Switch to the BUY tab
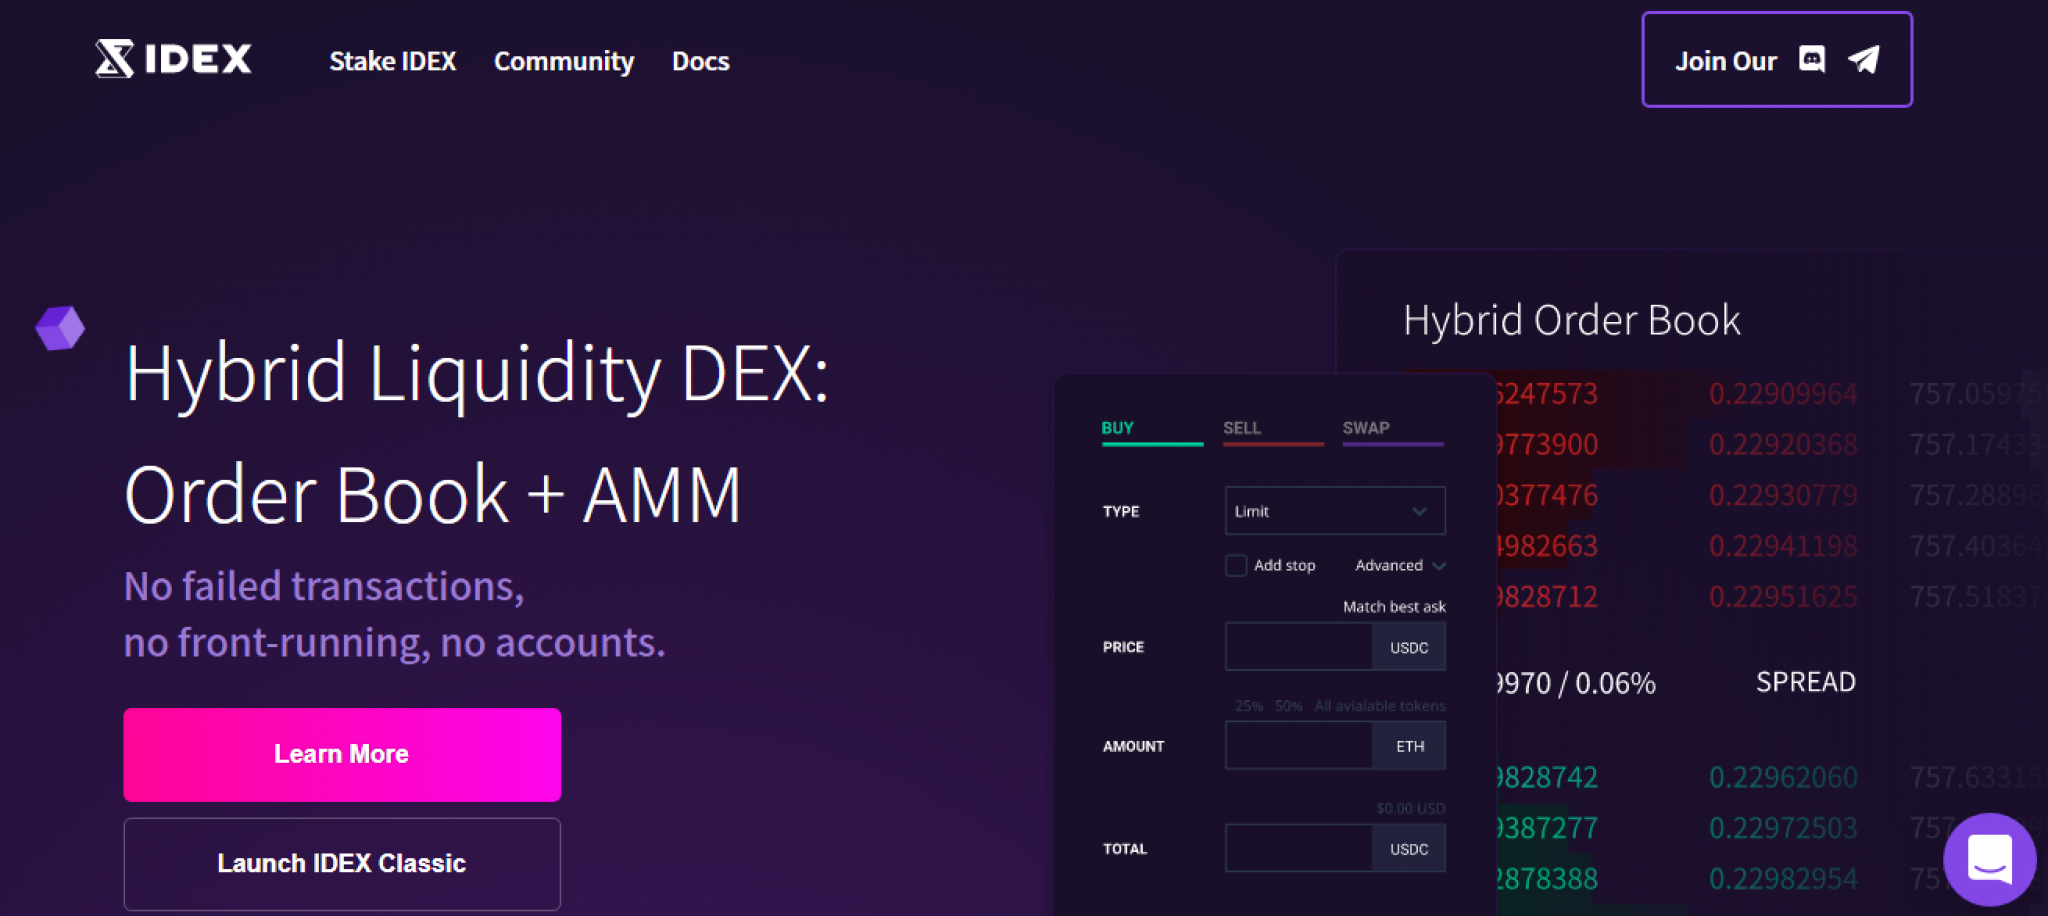This screenshot has height=916, width=2048. [1117, 428]
